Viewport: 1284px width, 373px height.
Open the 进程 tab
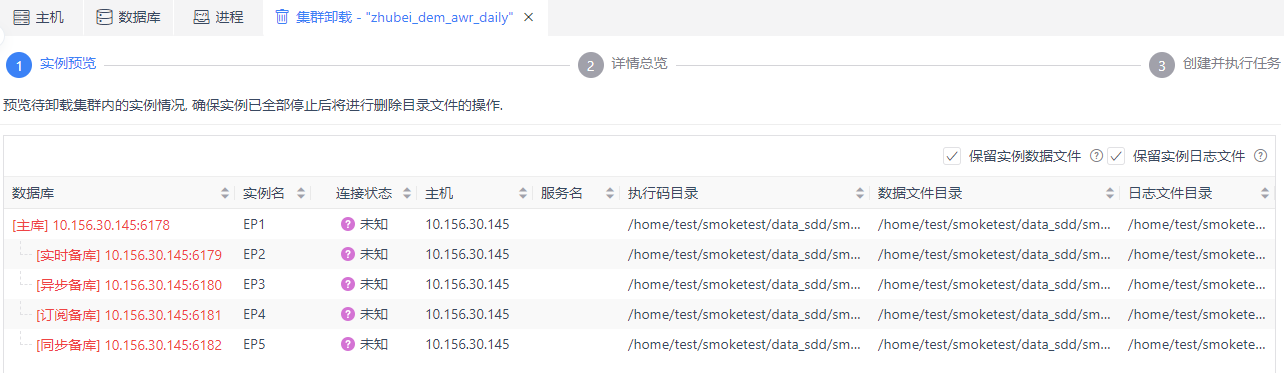(218, 17)
